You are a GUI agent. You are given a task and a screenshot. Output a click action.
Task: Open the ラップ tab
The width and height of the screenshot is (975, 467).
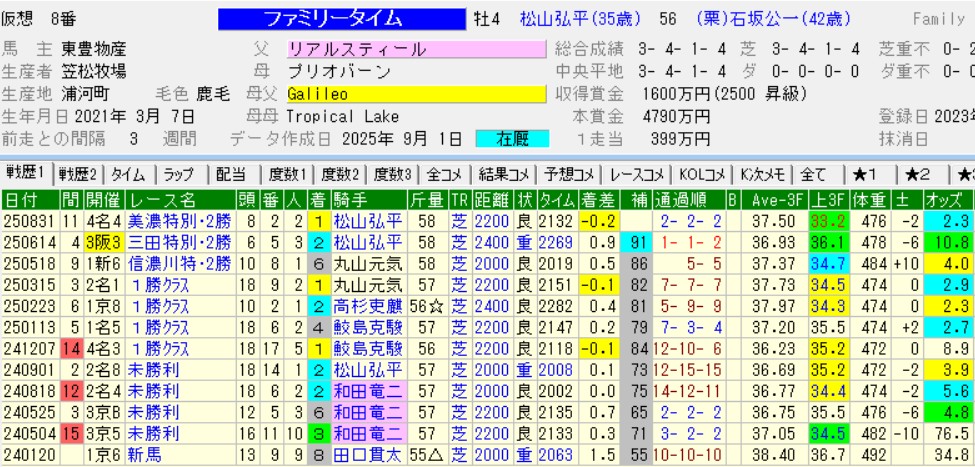pos(180,172)
